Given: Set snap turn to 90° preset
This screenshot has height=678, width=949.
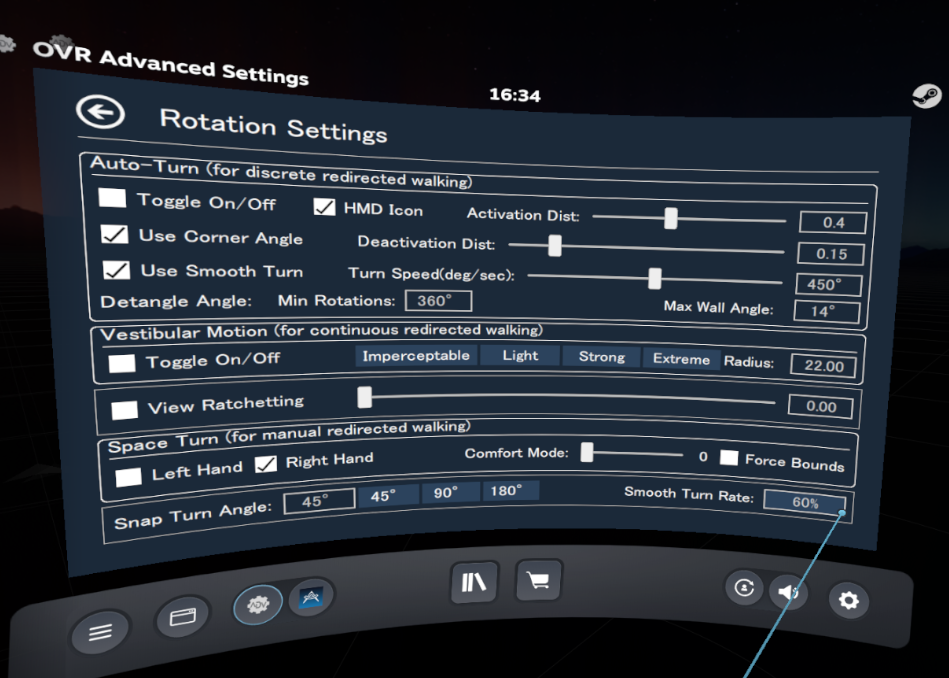Looking at the screenshot, I should pos(451,492).
